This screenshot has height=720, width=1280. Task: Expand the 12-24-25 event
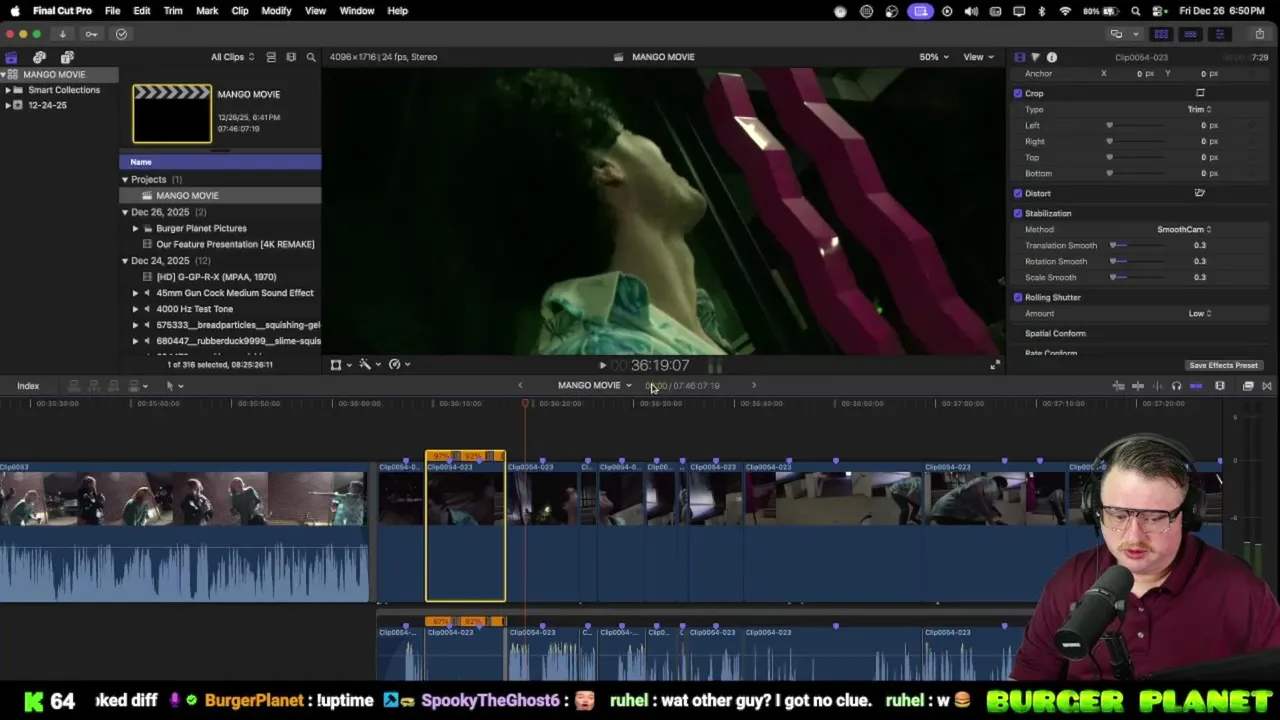[x=8, y=105]
